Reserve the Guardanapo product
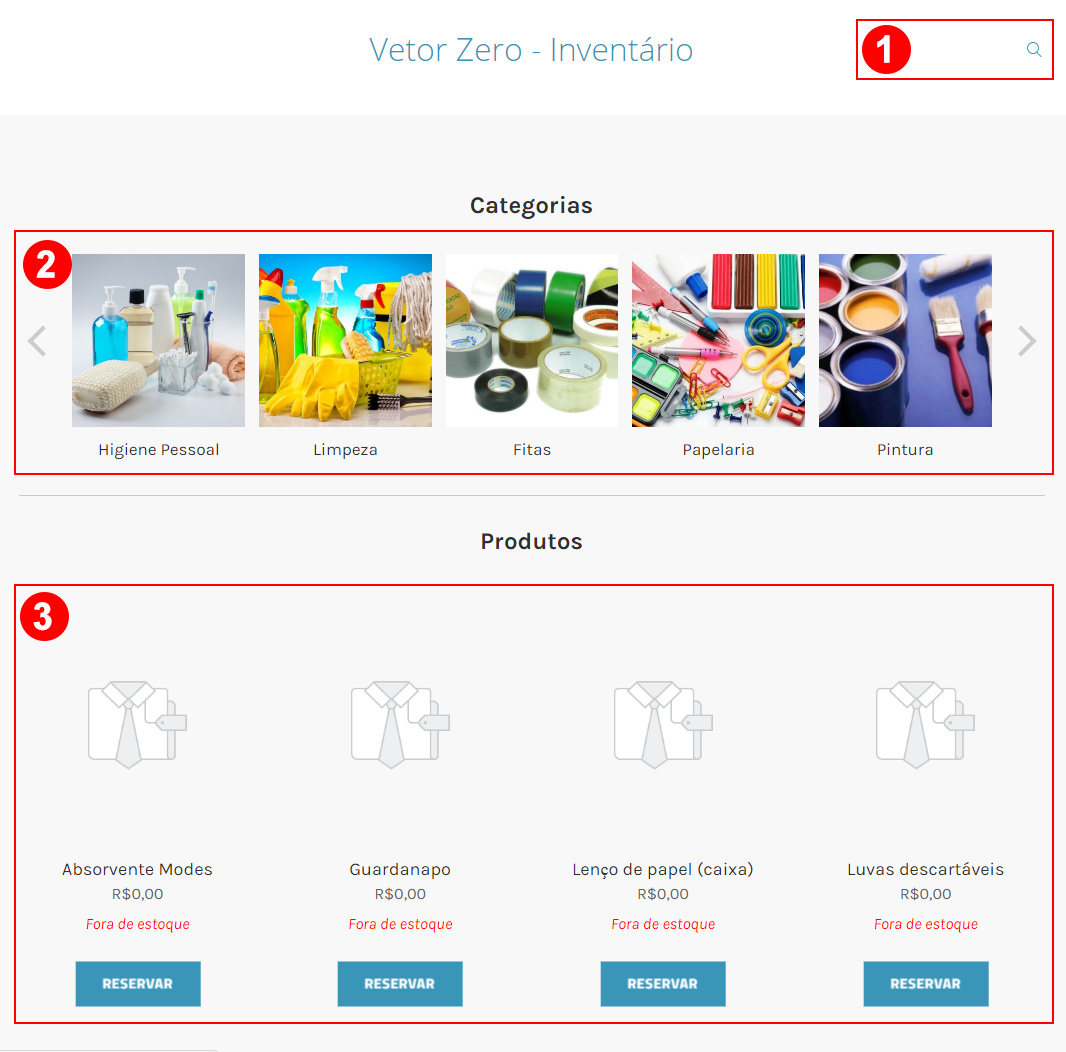The image size is (1066, 1052). coord(400,983)
